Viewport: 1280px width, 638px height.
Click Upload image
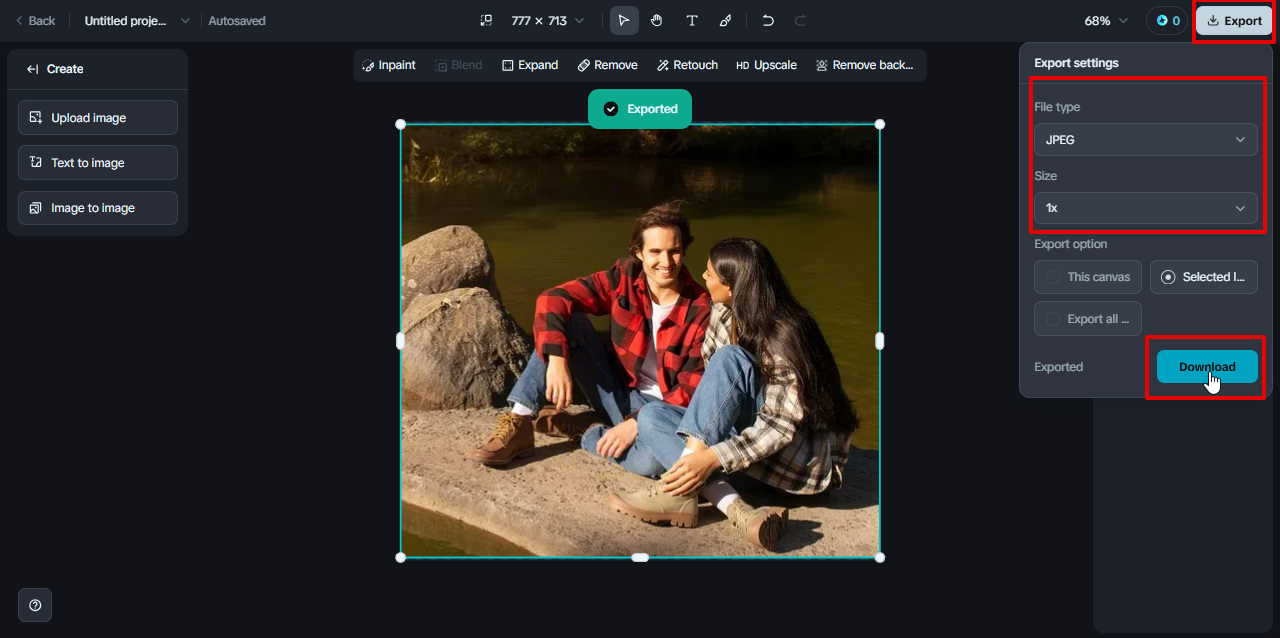(98, 117)
